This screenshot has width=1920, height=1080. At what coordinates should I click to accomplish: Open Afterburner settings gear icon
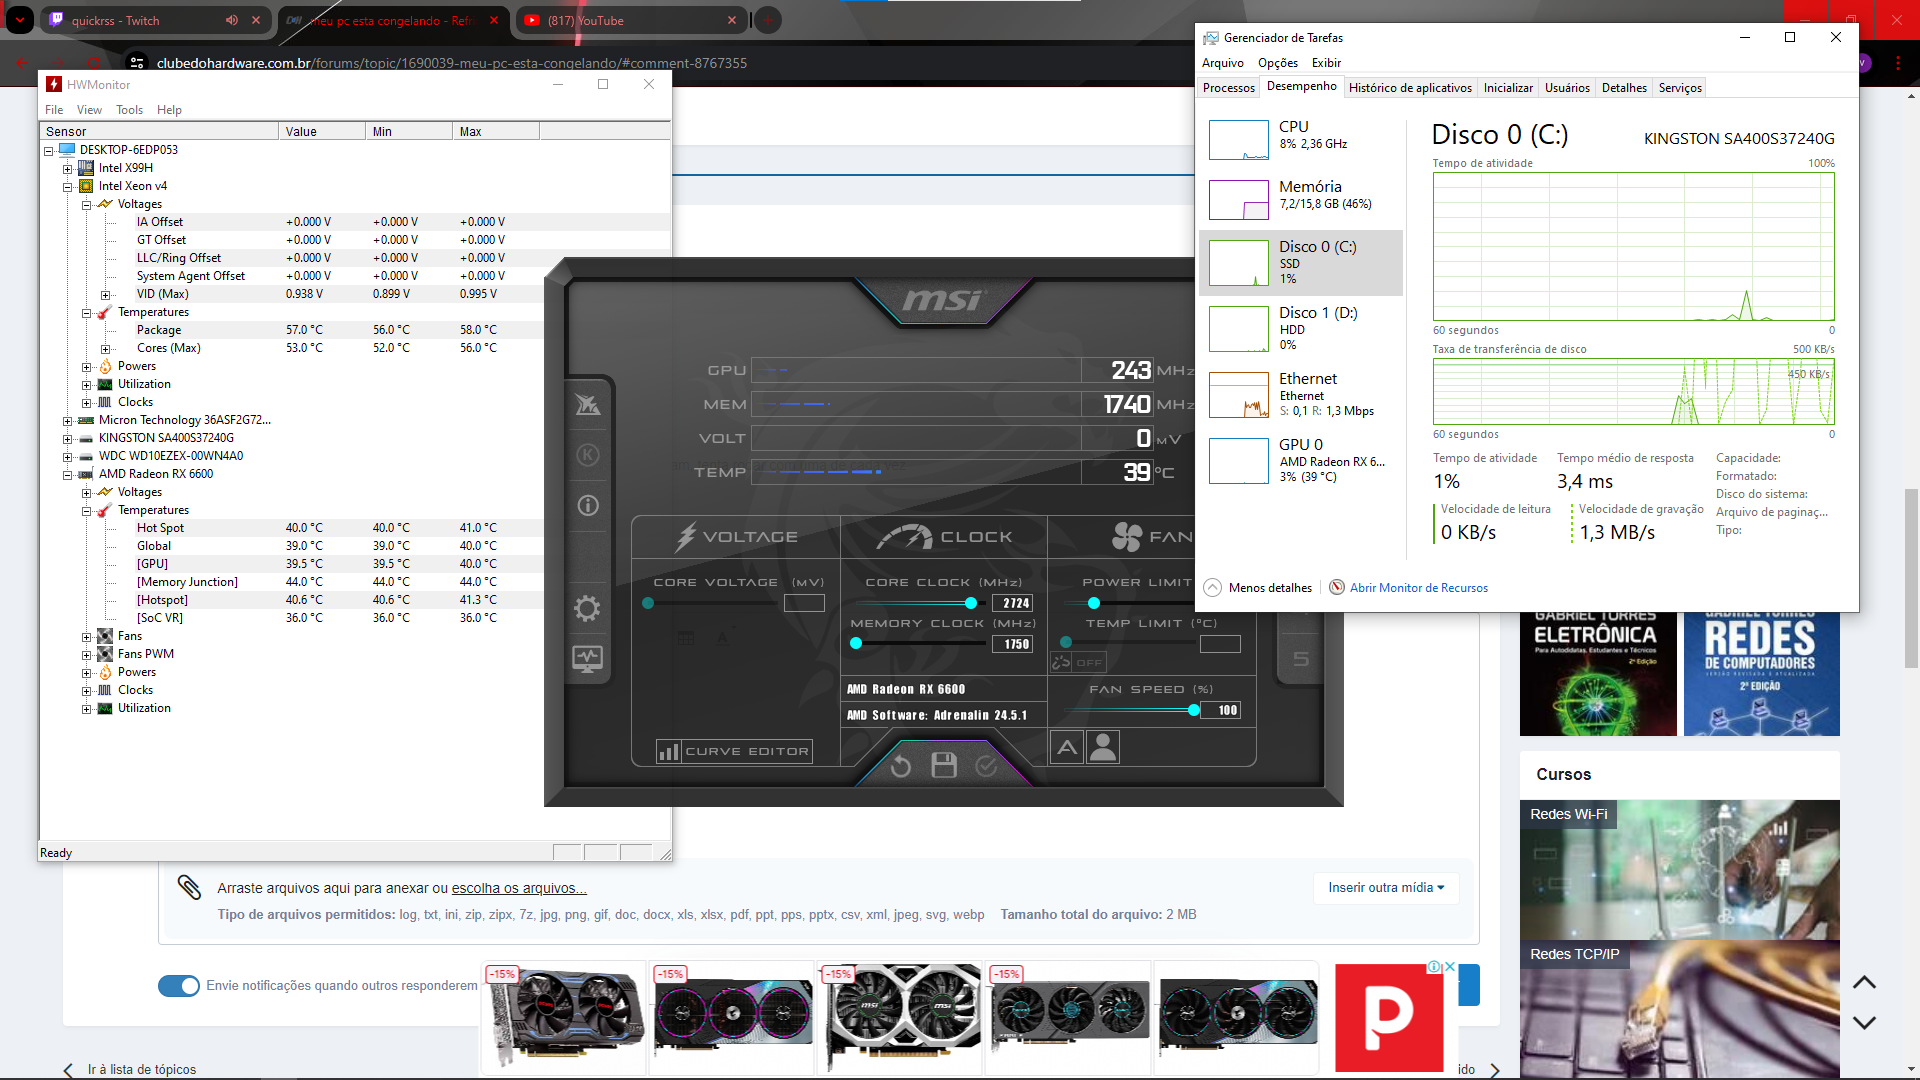tap(588, 608)
